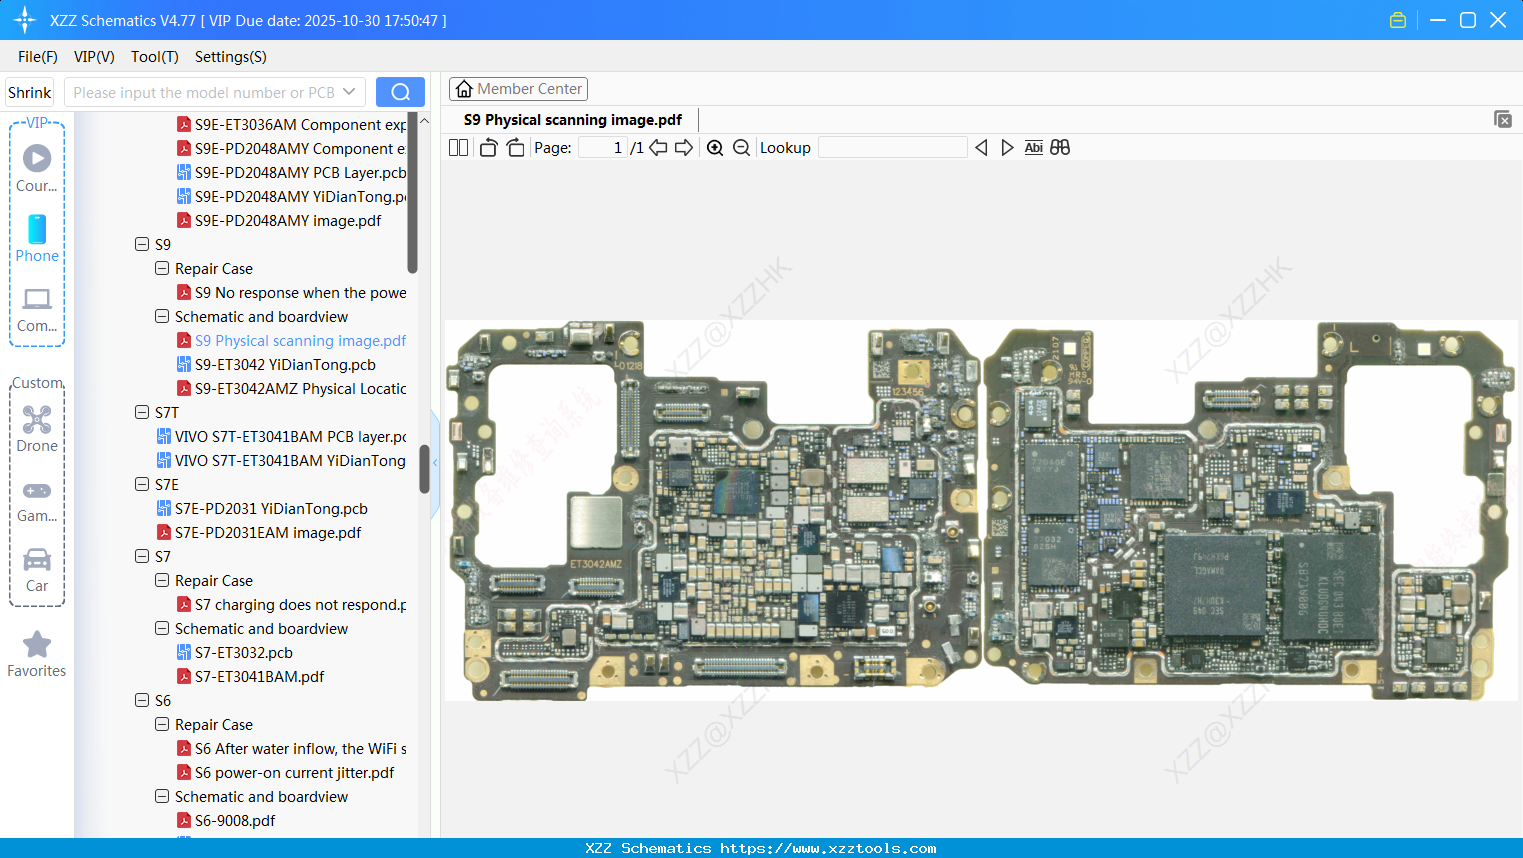
Task: Click the blue search button
Action: [x=400, y=92]
